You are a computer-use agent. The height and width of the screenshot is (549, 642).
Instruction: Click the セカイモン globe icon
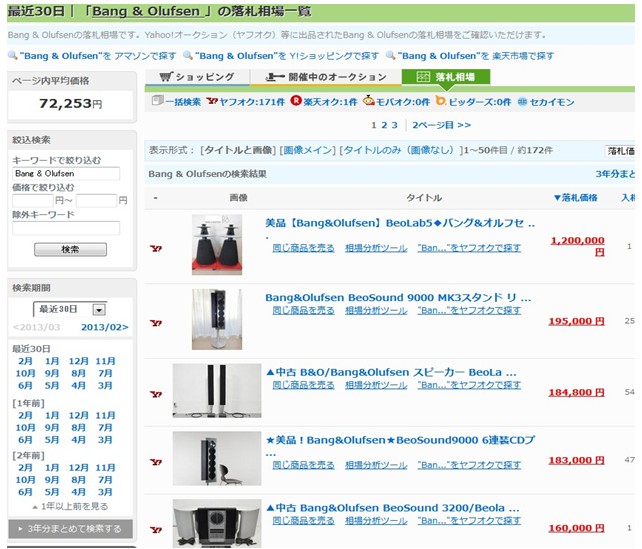(x=522, y=102)
